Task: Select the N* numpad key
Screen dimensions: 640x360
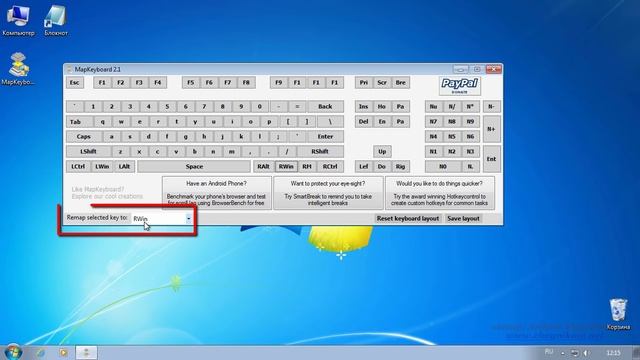Action: 470,107
